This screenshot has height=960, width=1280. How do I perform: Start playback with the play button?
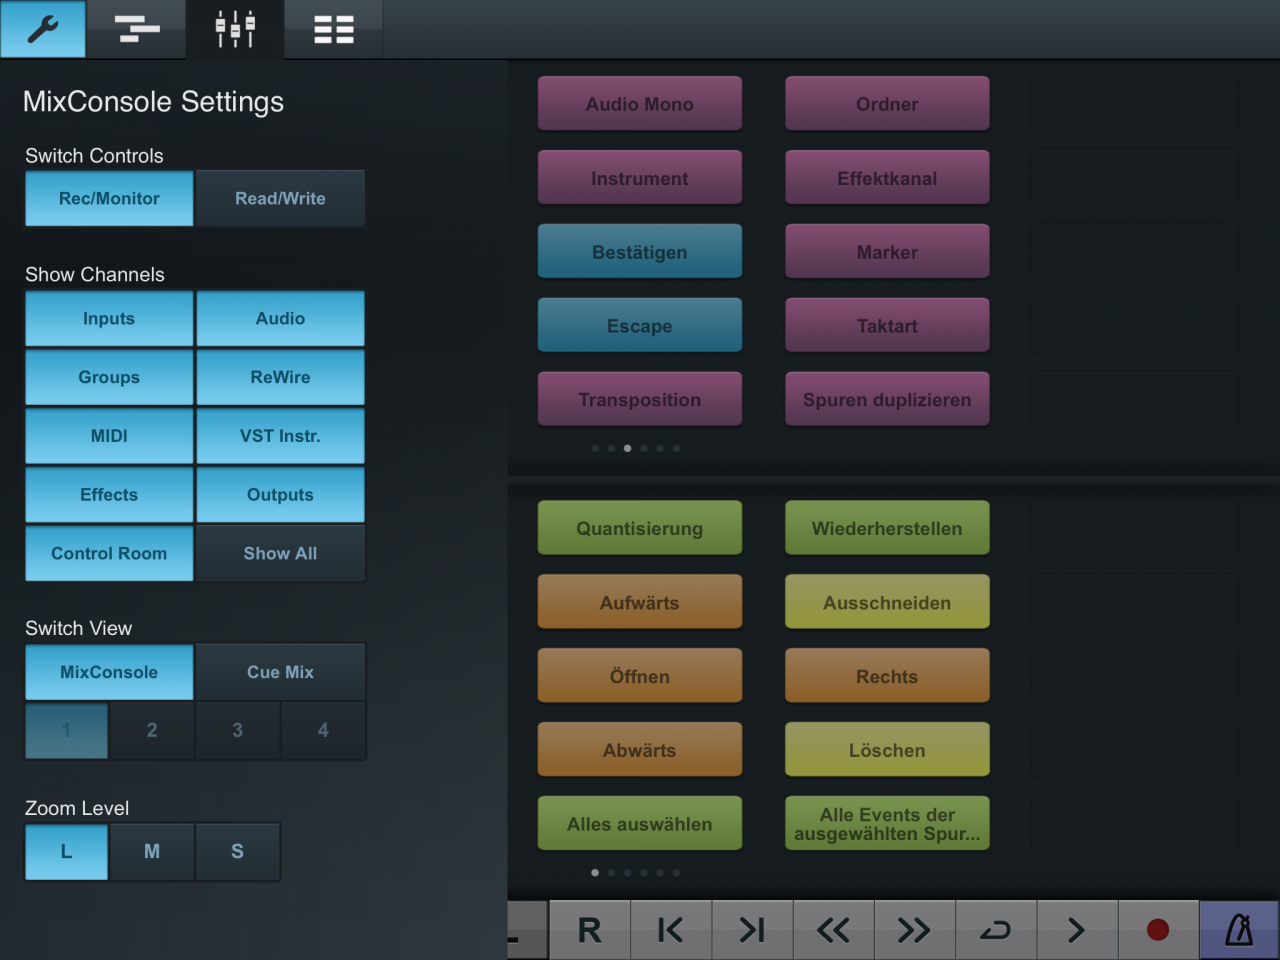pyautogui.click(x=1077, y=930)
